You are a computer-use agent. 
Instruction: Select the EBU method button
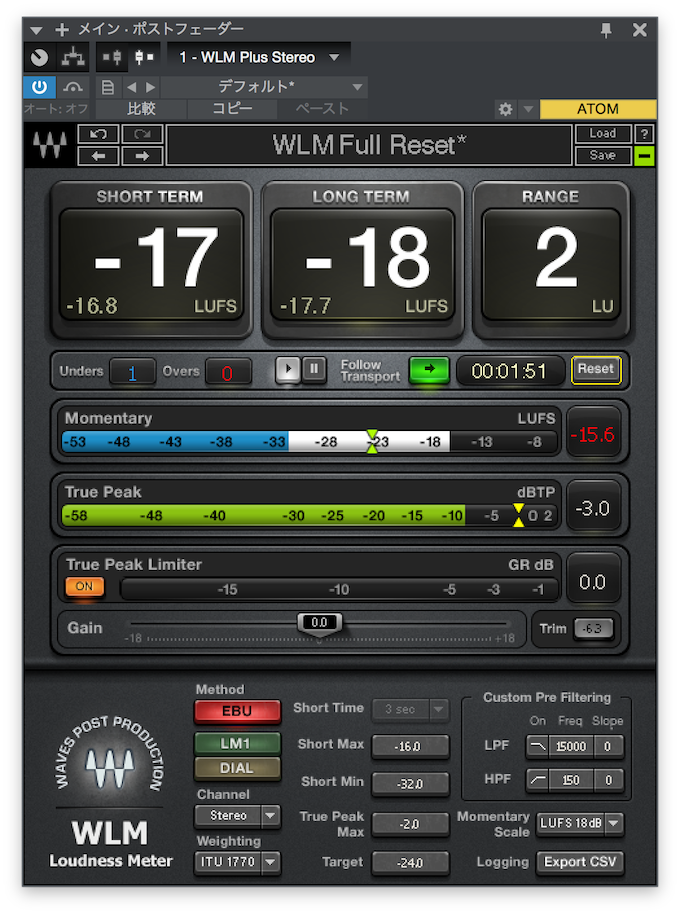pos(237,712)
